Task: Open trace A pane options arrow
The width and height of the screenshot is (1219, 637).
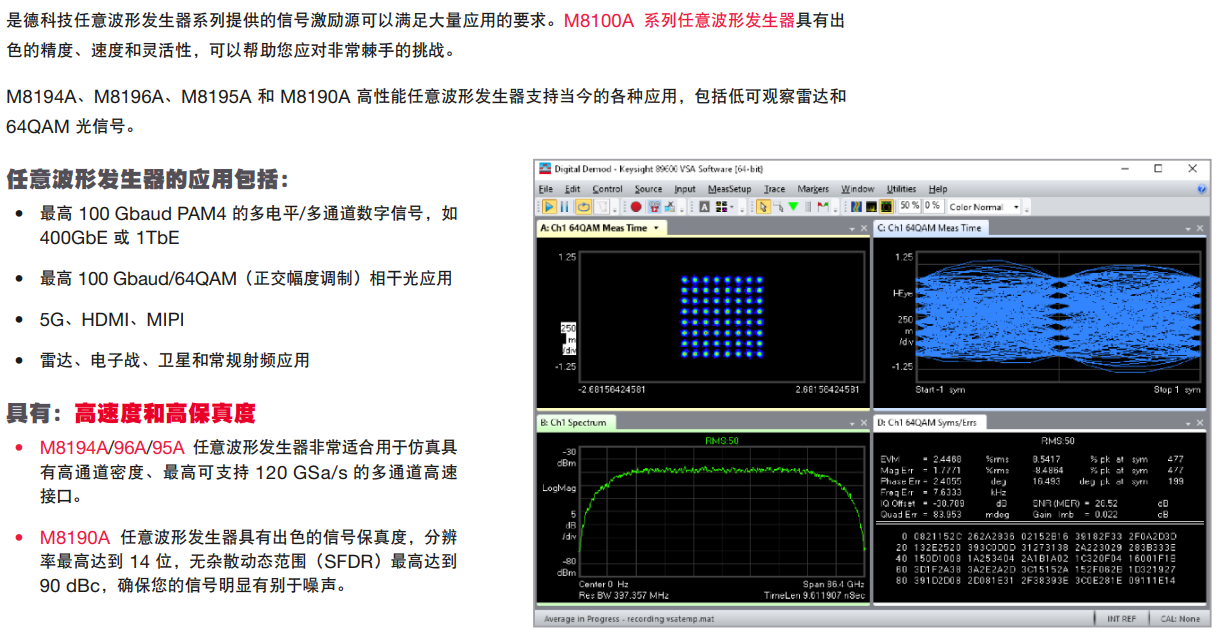Action: pos(851,229)
